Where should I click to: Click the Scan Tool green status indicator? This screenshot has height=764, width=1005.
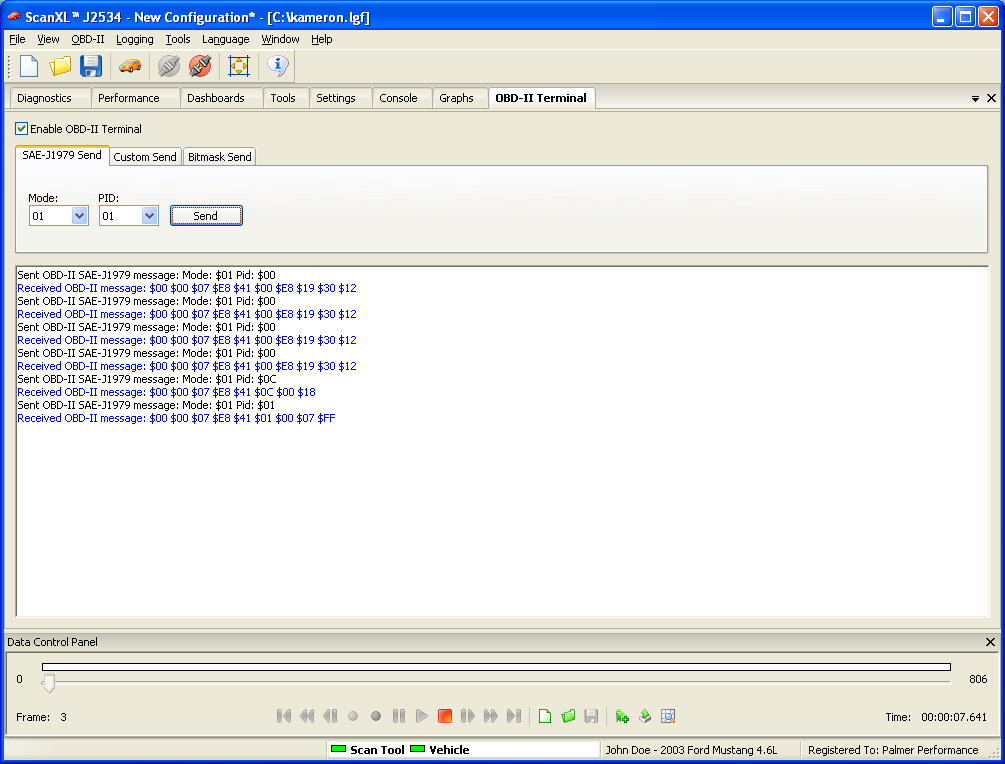pyautogui.click(x=338, y=749)
